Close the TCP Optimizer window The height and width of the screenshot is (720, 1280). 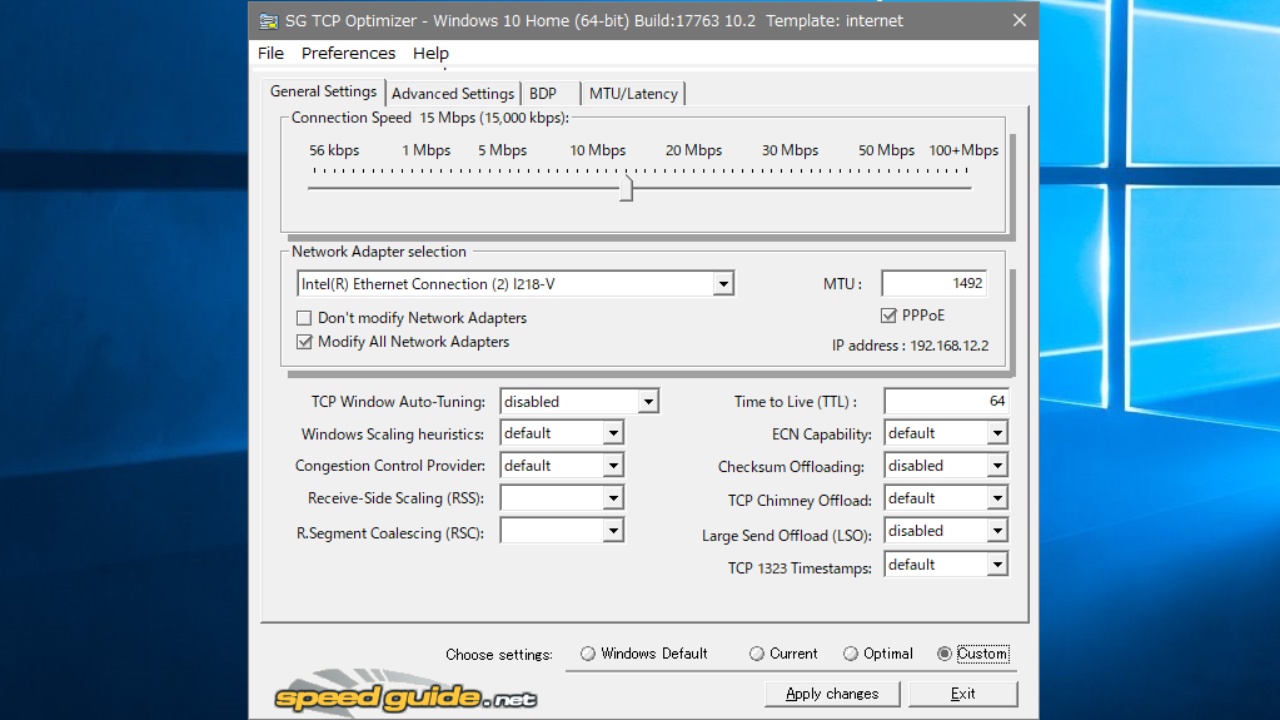[1019, 21]
